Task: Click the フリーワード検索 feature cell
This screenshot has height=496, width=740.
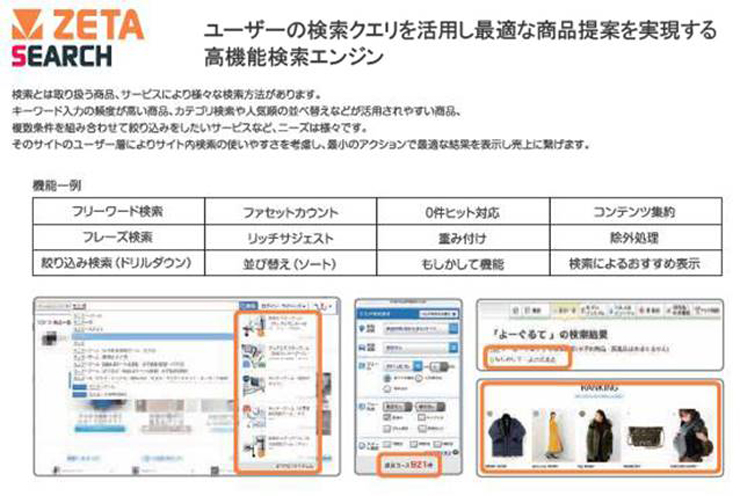Action: click(x=118, y=213)
